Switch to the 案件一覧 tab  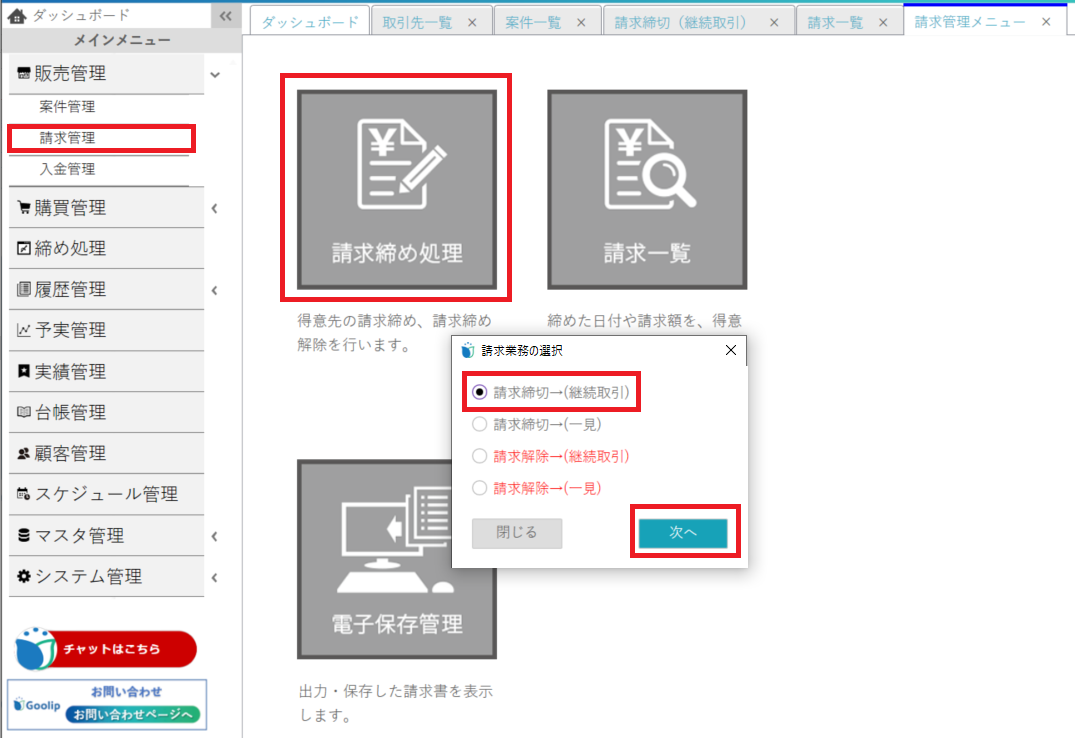[532, 22]
